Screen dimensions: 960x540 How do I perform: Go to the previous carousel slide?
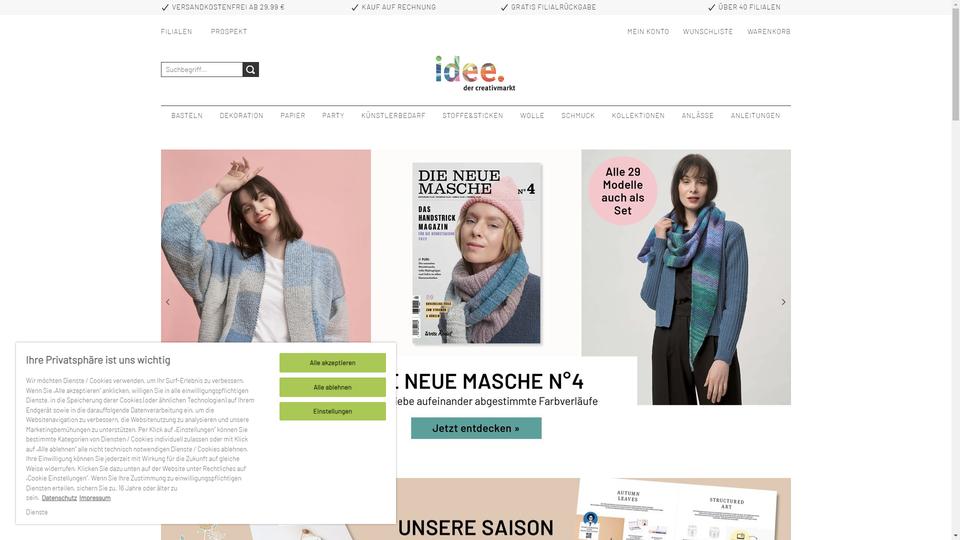[168, 302]
